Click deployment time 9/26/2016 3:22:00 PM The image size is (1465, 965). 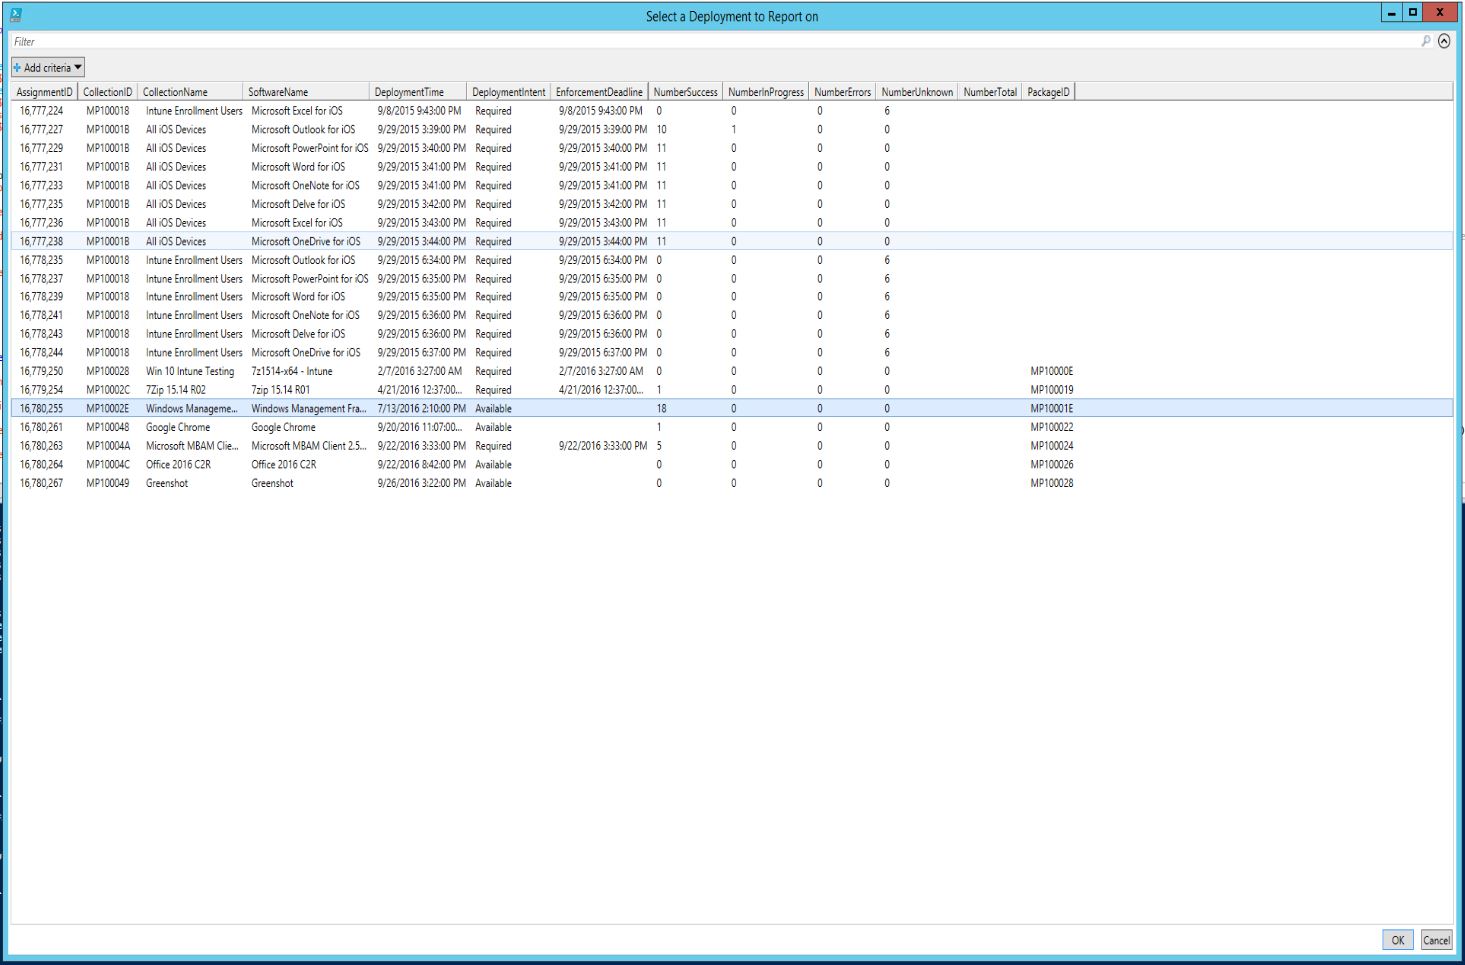tap(421, 483)
